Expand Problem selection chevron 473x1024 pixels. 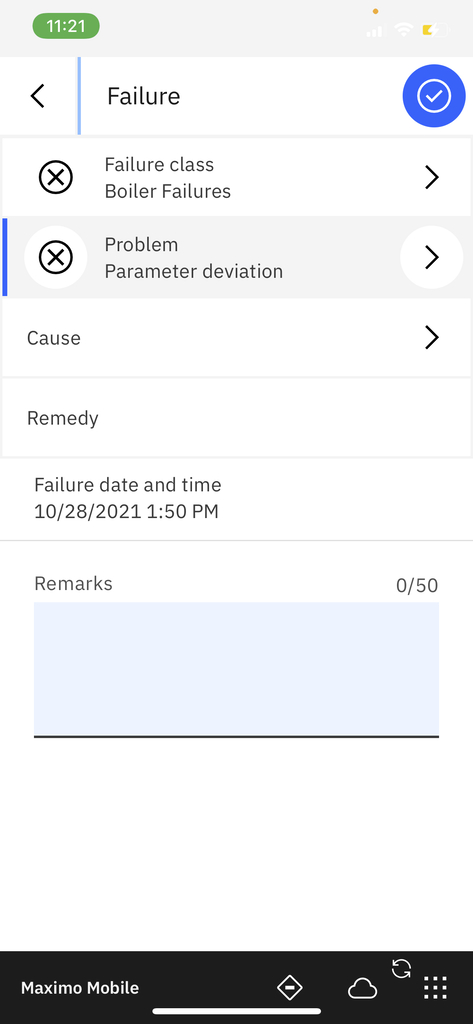pos(432,258)
